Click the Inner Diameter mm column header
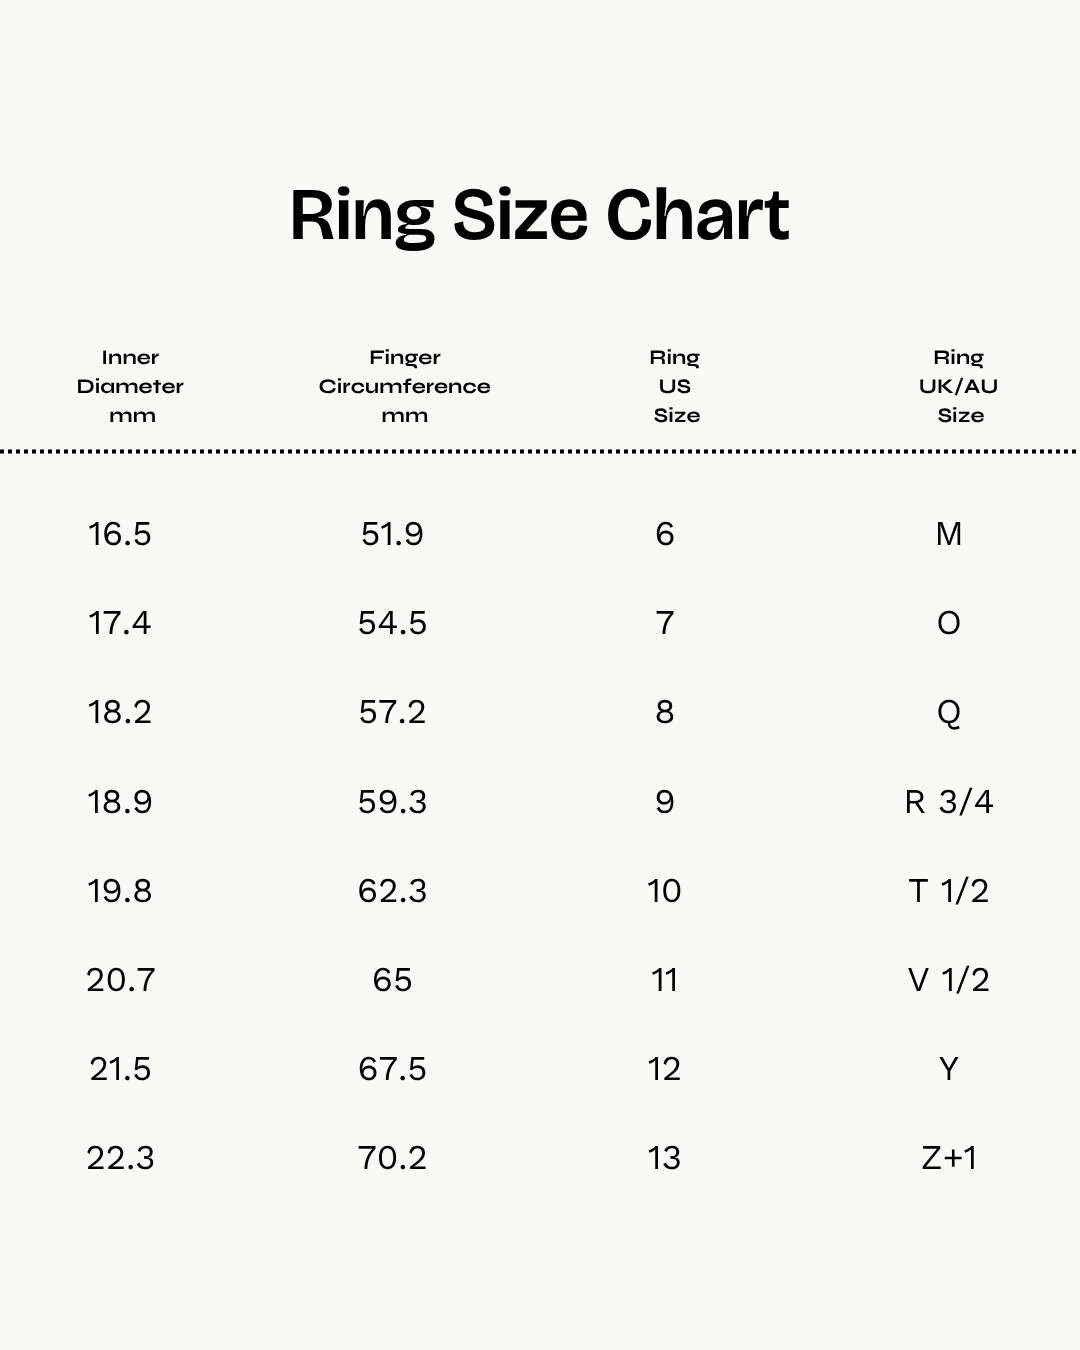The image size is (1080, 1350). [130, 386]
